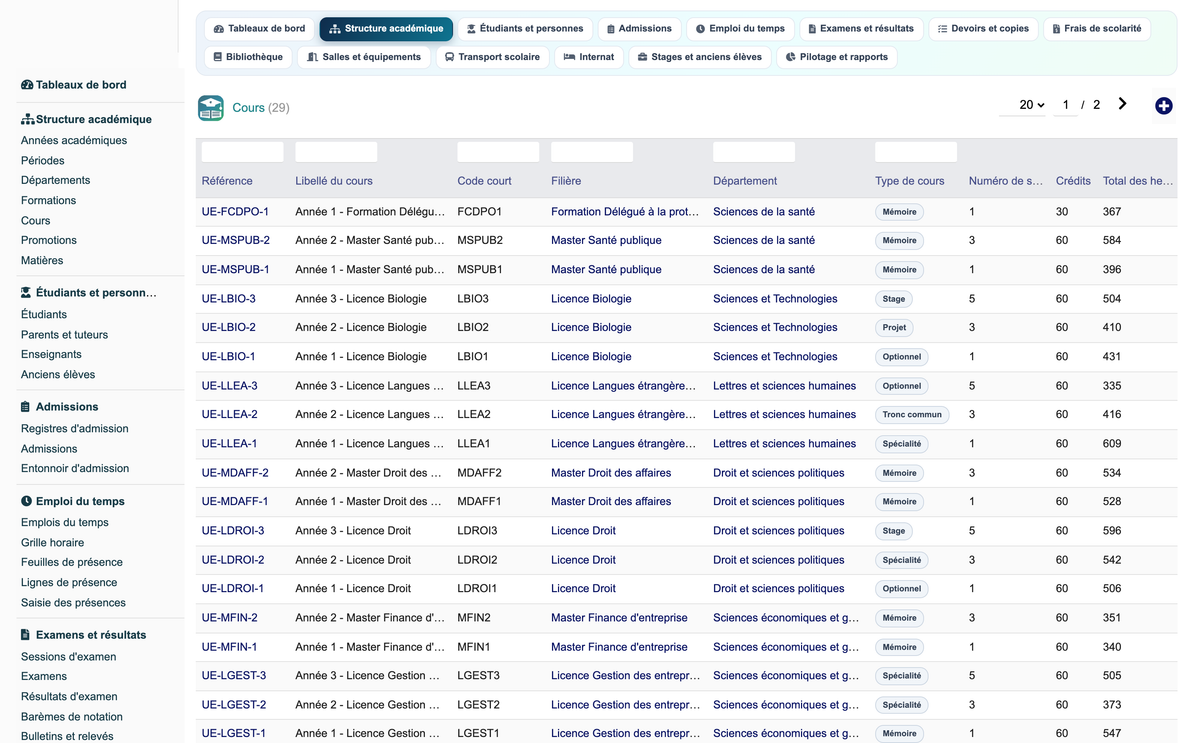Click the clock icon on the Emploi du temps tab
This screenshot has height=743, width=1200.
[x=700, y=29]
